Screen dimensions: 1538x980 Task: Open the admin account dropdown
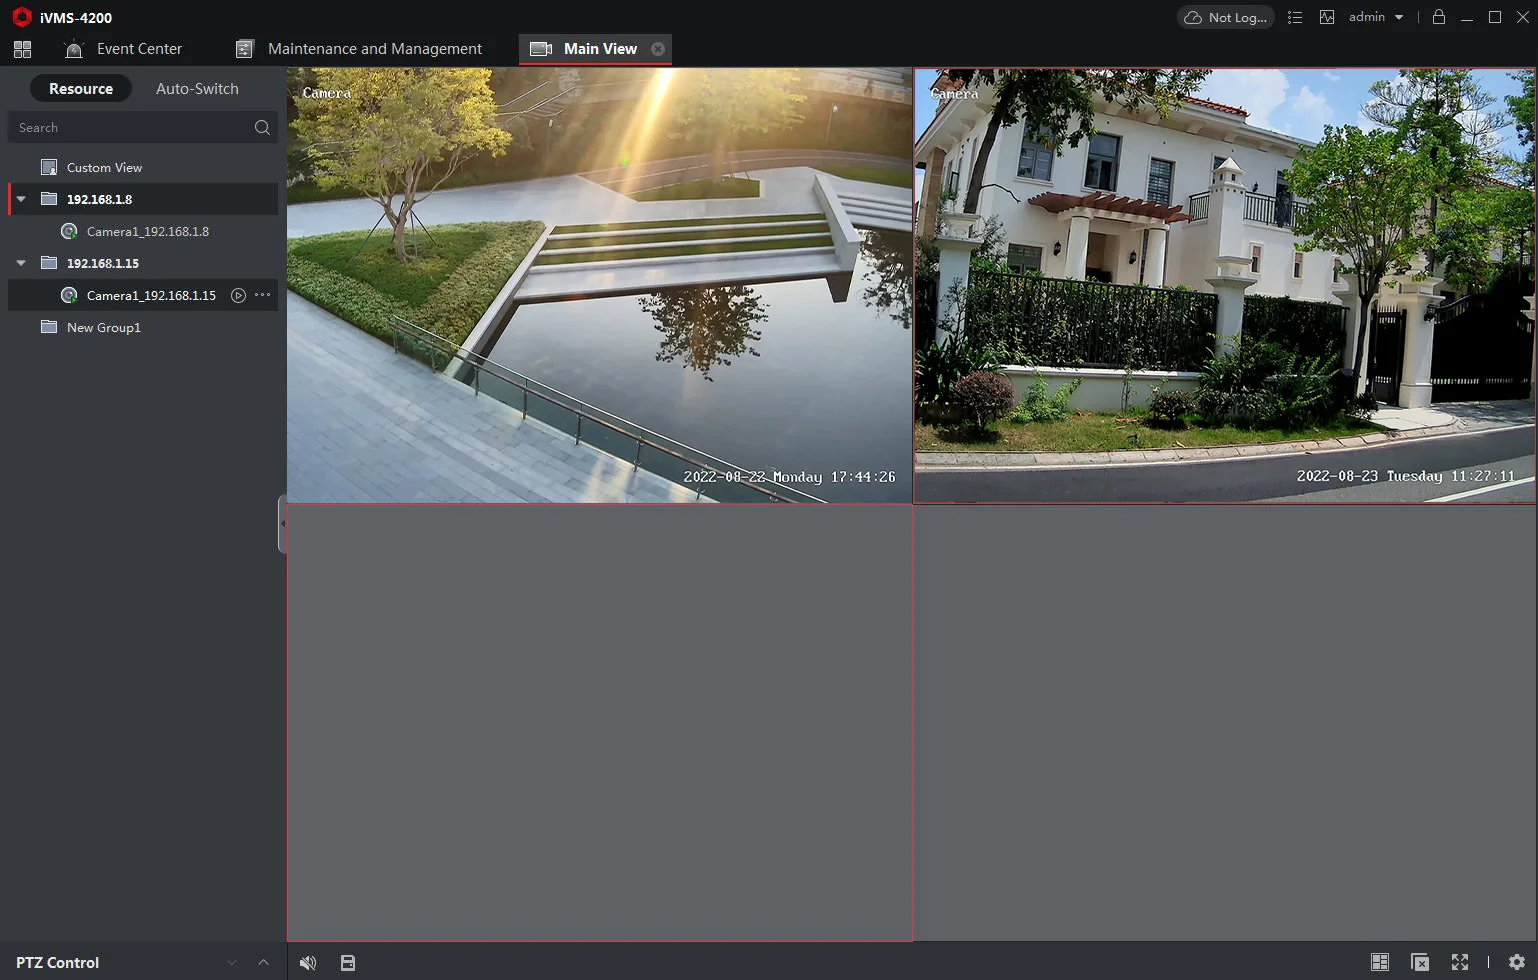(1375, 17)
